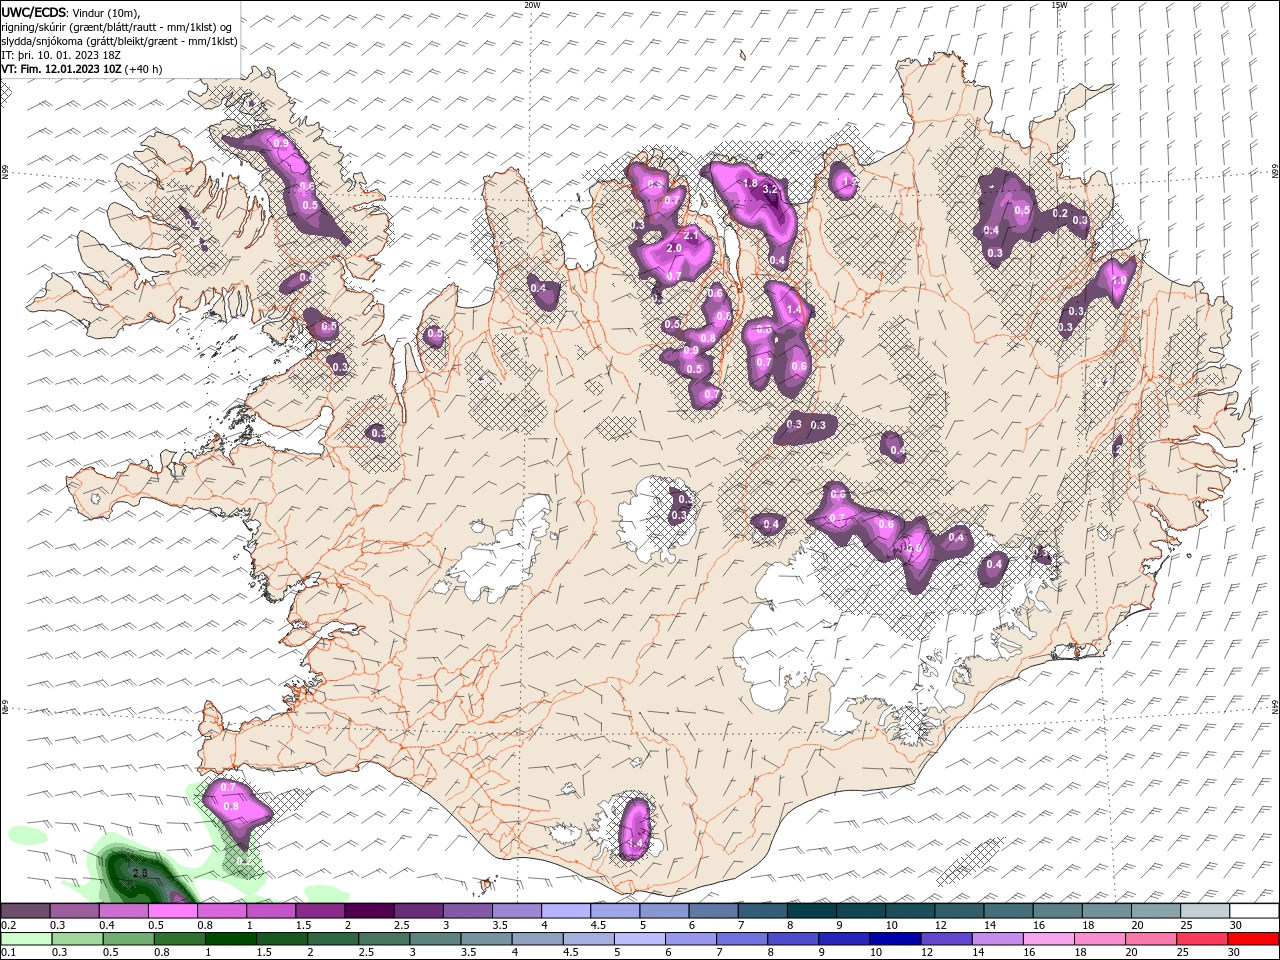The image size is (1280, 960).
Task: Click the snow legend swatch labeled 6
Action: [712, 911]
